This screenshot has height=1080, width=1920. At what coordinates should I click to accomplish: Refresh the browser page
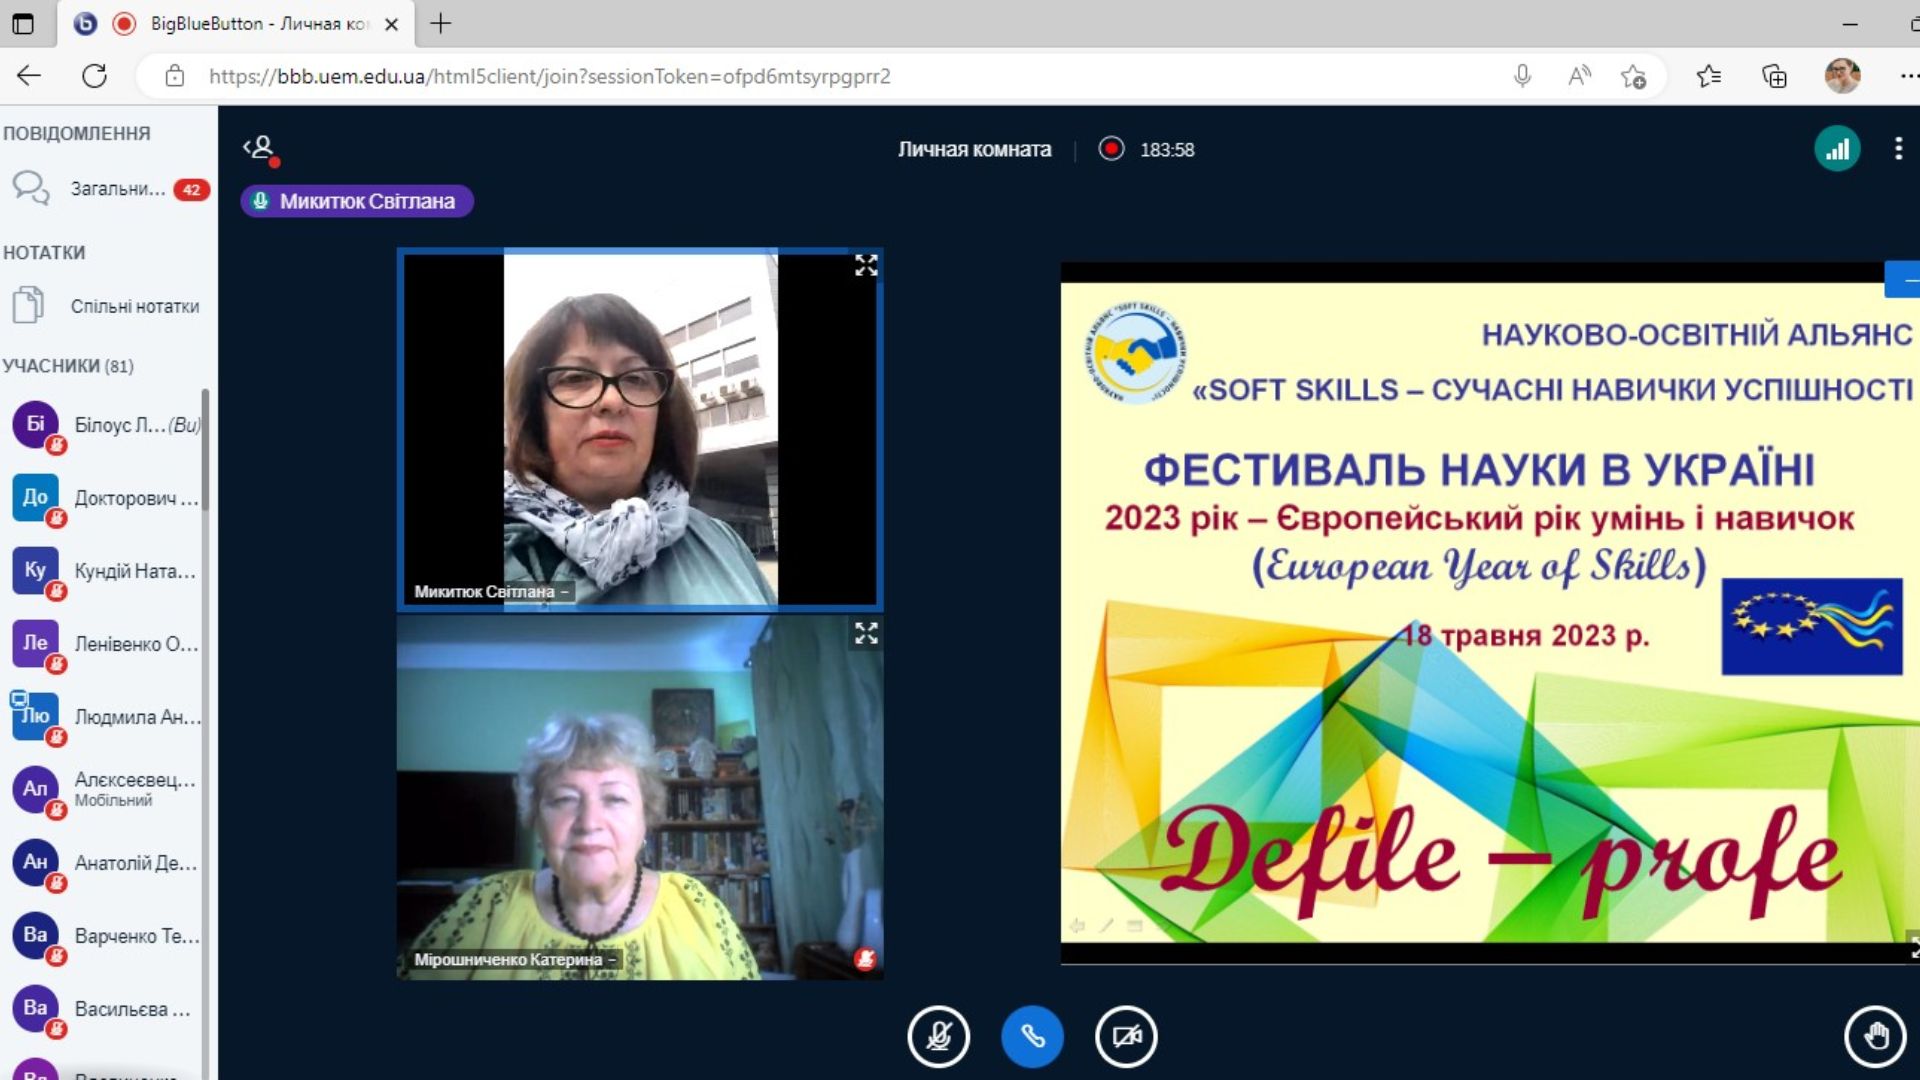coord(94,76)
